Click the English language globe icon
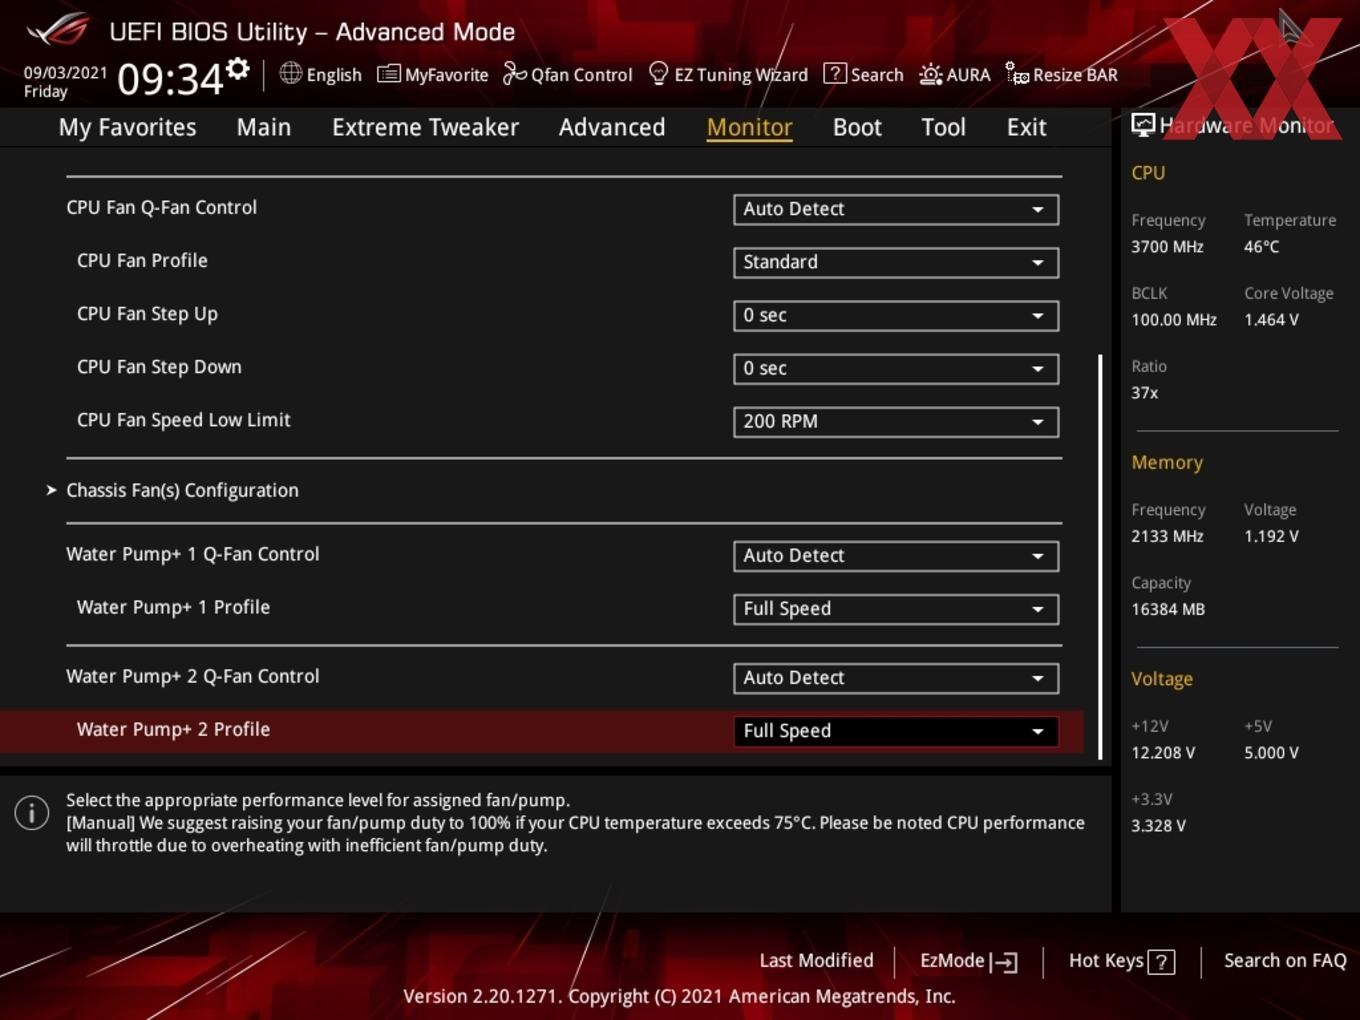This screenshot has height=1020, width=1360. coord(290,73)
